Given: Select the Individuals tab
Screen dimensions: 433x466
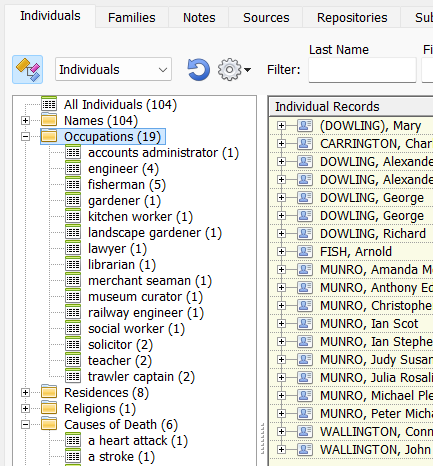Looking at the screenshot, I should coord(50,16).
